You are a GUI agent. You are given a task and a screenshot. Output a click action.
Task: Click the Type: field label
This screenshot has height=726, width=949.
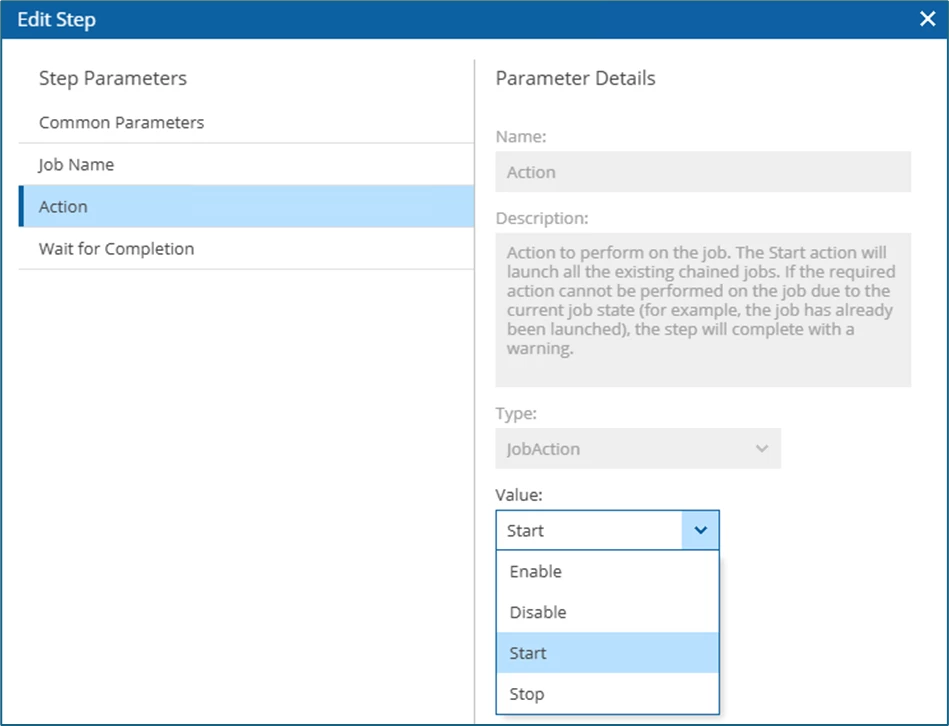515,412
